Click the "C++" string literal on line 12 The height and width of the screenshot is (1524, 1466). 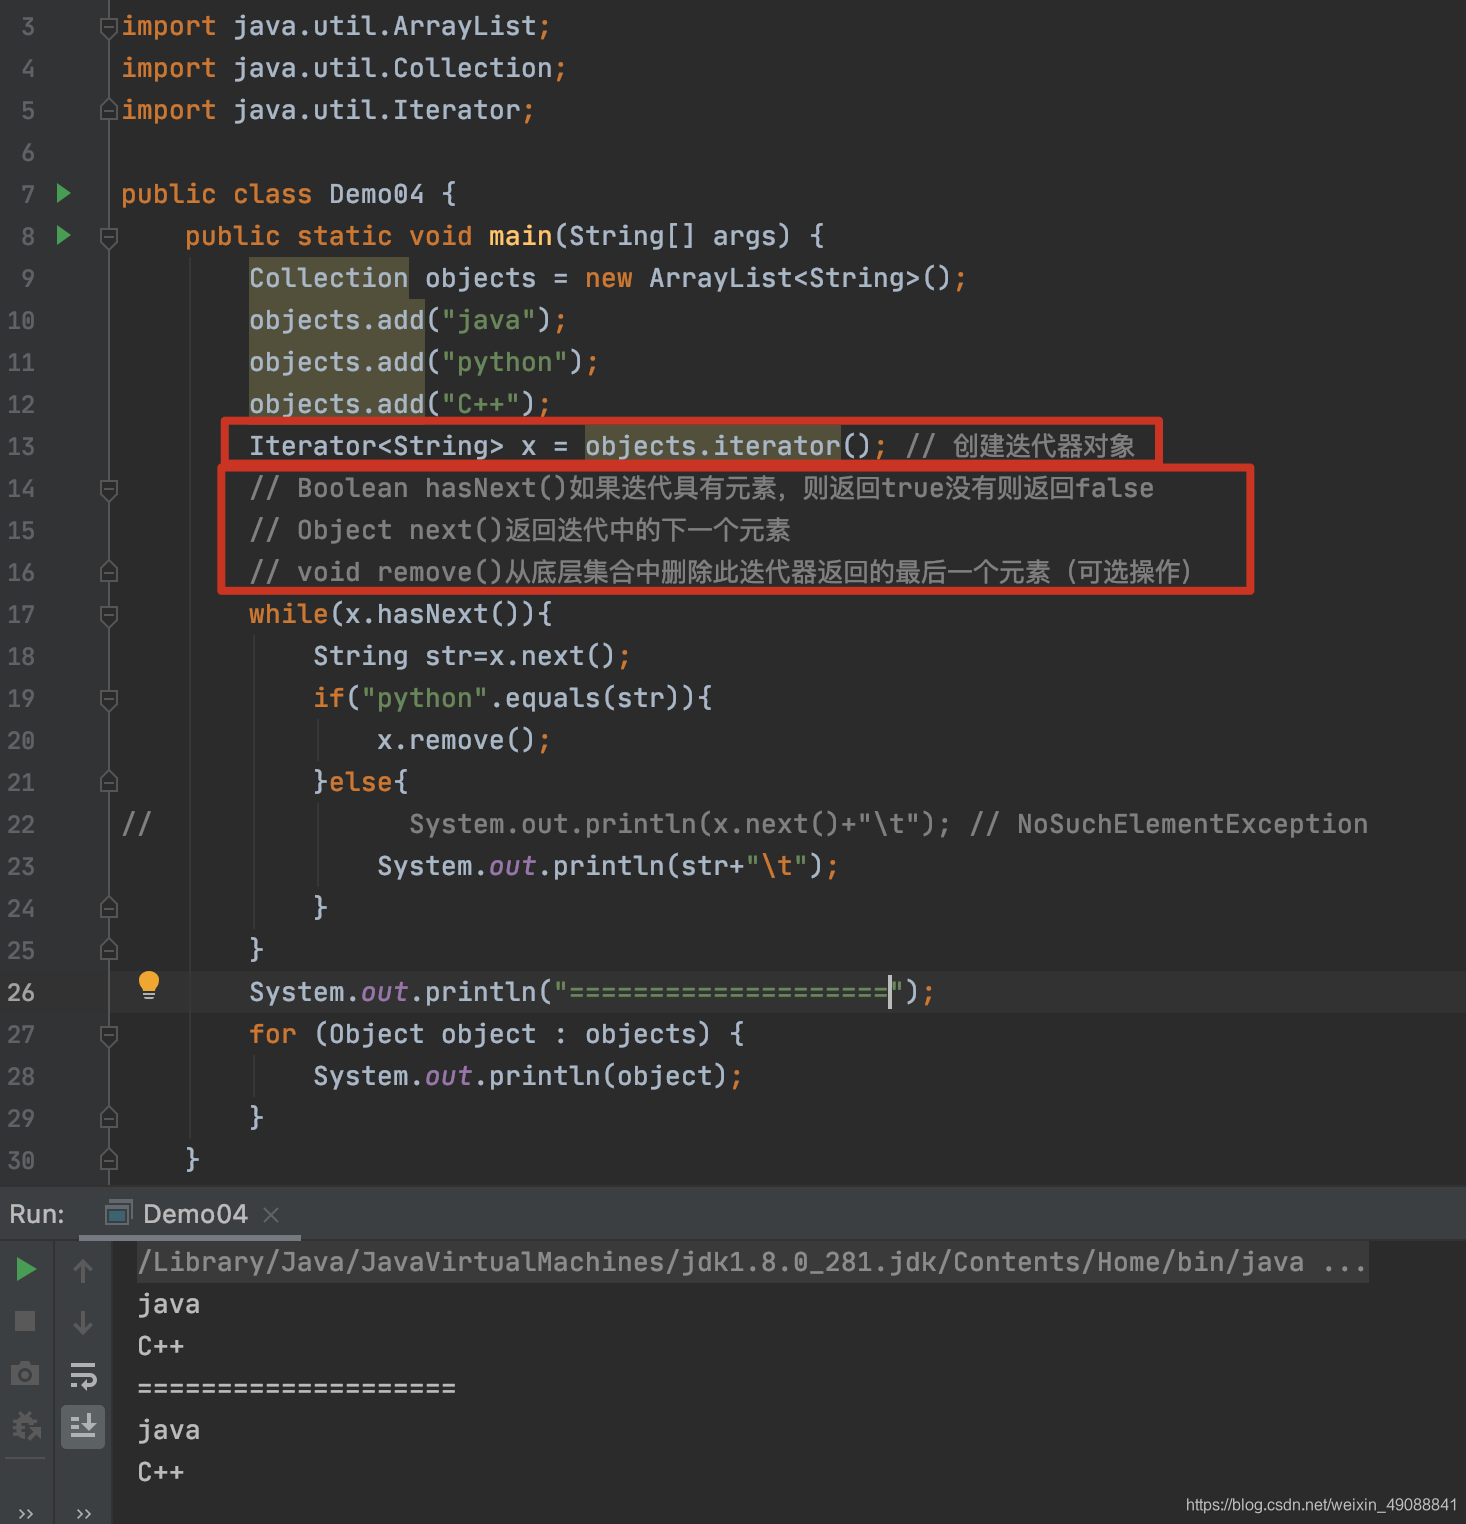pyautogui.click(x=481, y=404)
